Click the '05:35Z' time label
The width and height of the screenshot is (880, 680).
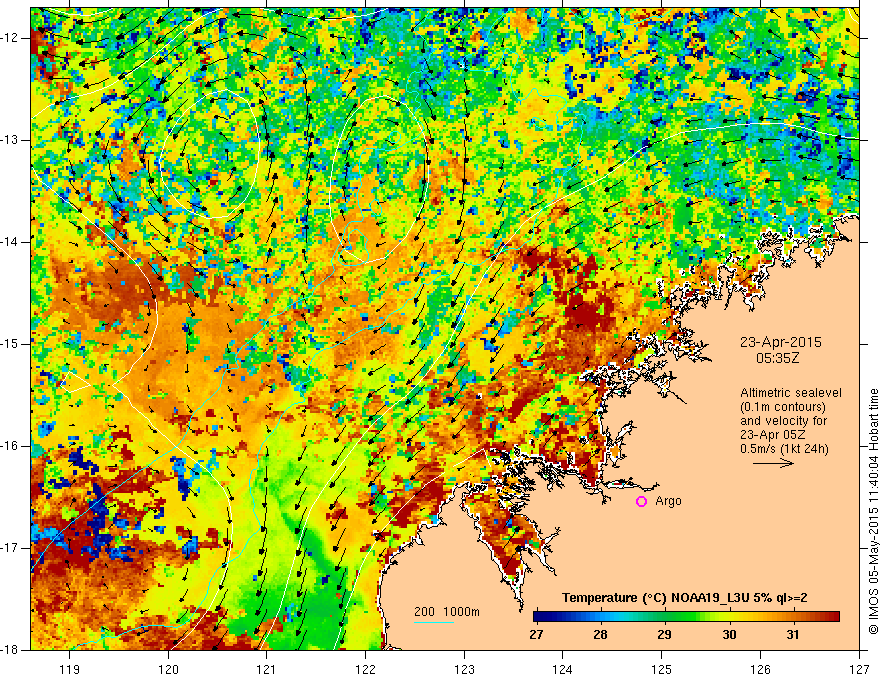(776, 355)
